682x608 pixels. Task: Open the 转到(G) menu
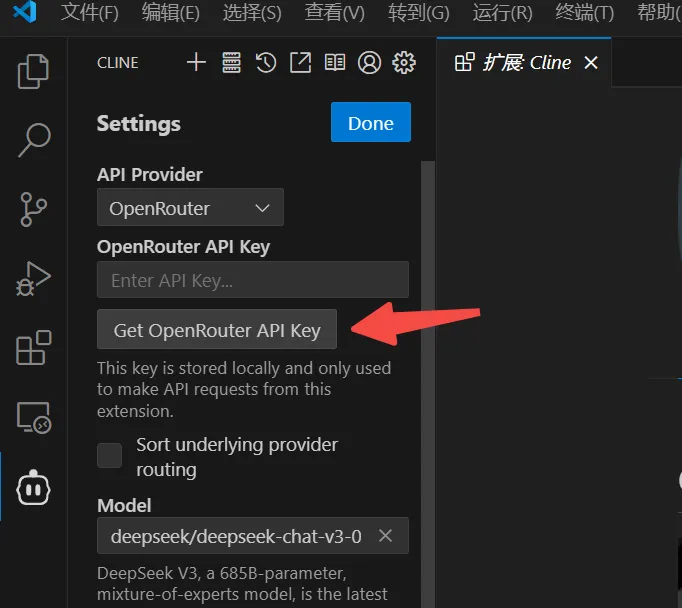click(x=418, y=12)
